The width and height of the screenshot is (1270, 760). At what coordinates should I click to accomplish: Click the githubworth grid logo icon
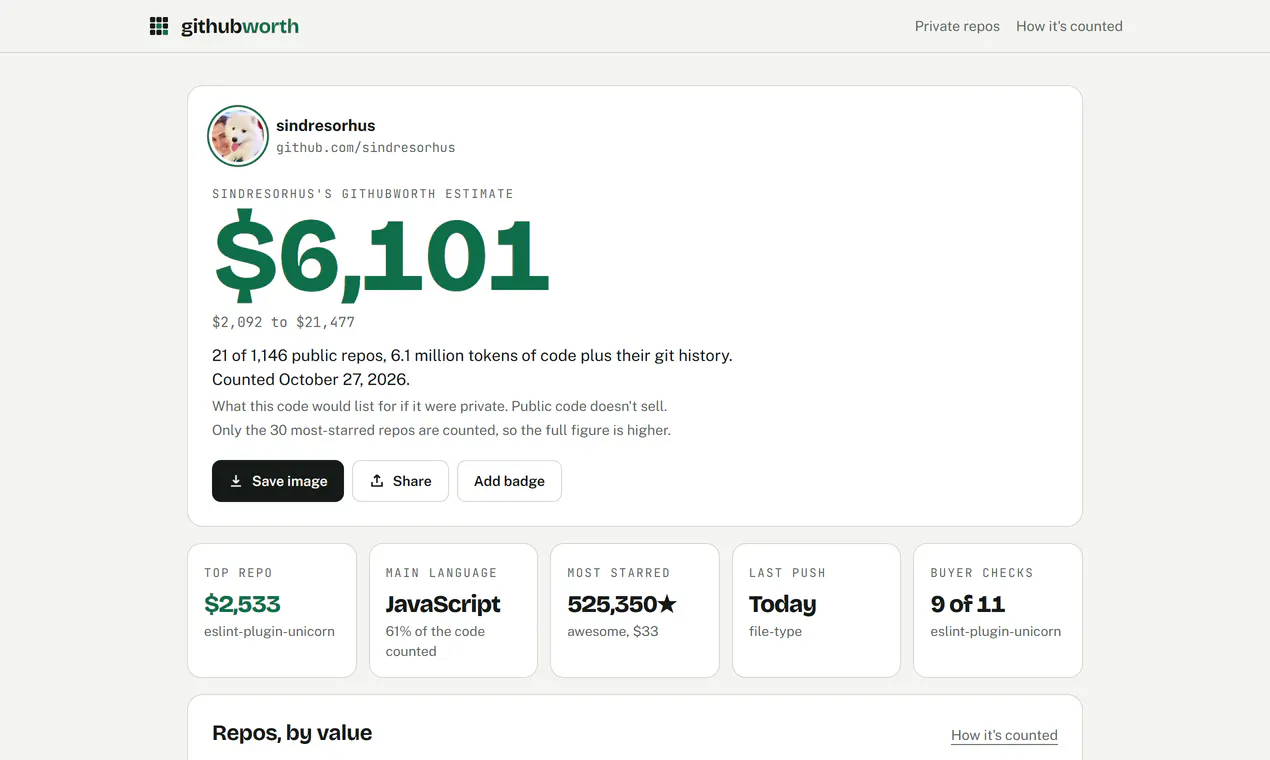click(x=159, y=26)
